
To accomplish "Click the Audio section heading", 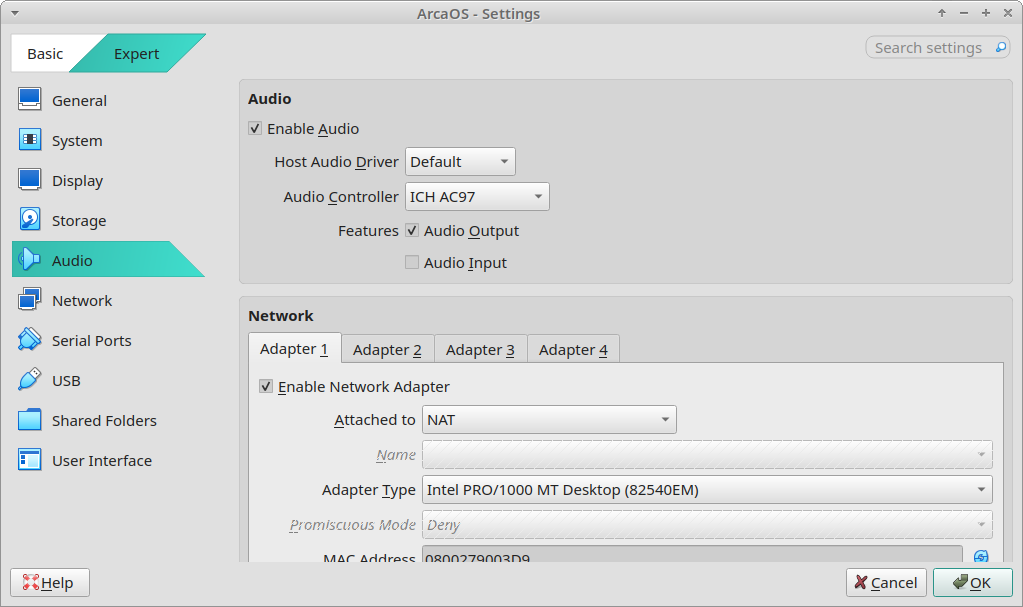I will (x=269, y=99).
